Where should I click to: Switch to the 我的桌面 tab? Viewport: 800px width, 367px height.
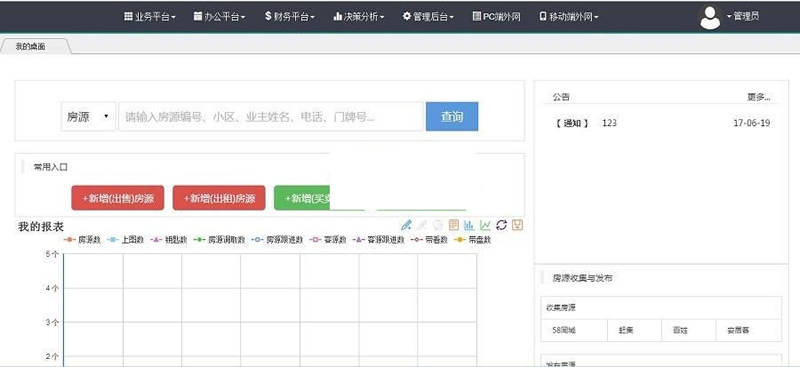(31, 46)
